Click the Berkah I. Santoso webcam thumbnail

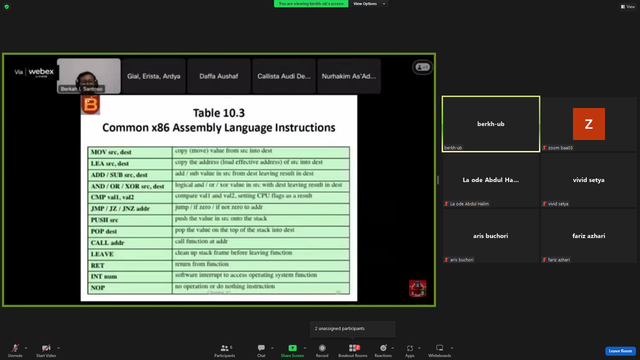pos(89,76)
